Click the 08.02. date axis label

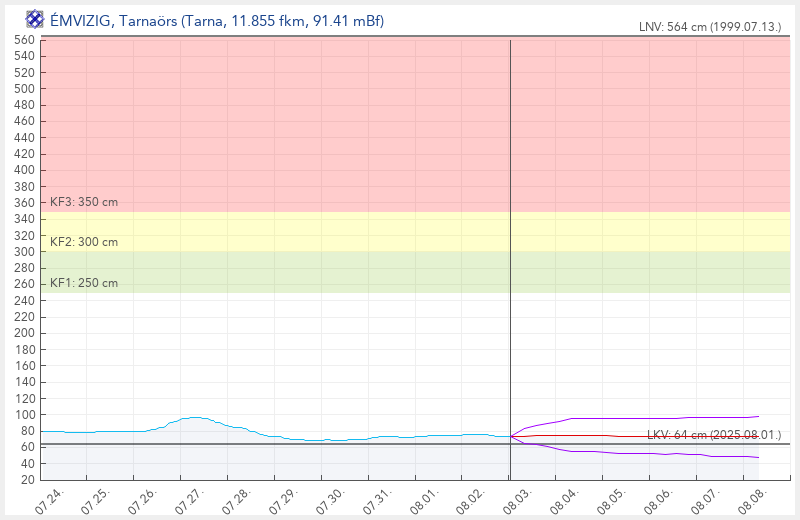[x=471, y=501]
